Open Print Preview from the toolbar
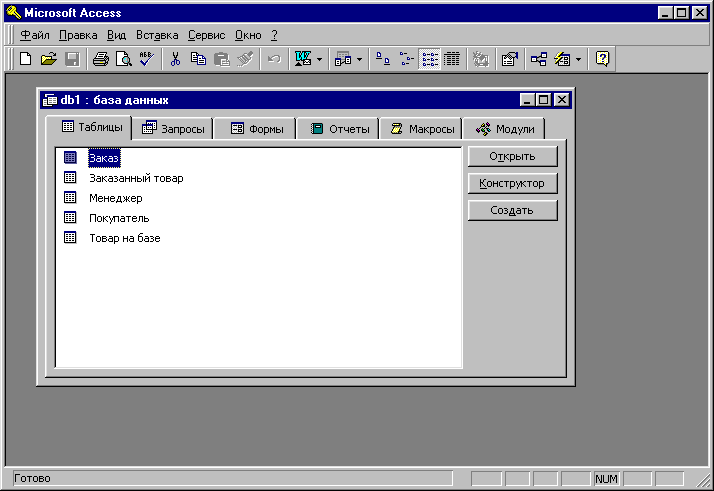 pyautogui.click(x=123, y=59)
